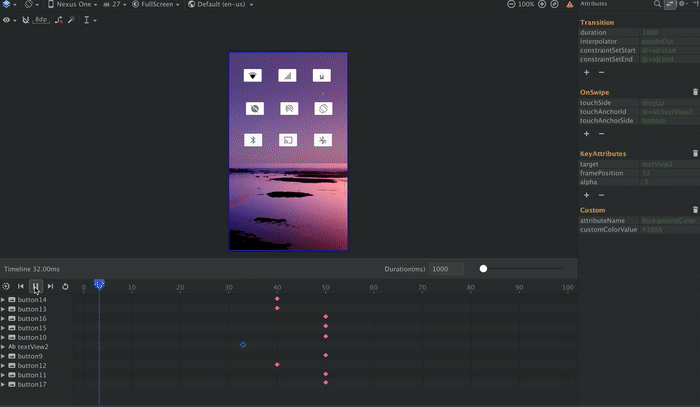Screen dimensions: 700x407
Task: Jump to timeline end
Action: (50, 287)
